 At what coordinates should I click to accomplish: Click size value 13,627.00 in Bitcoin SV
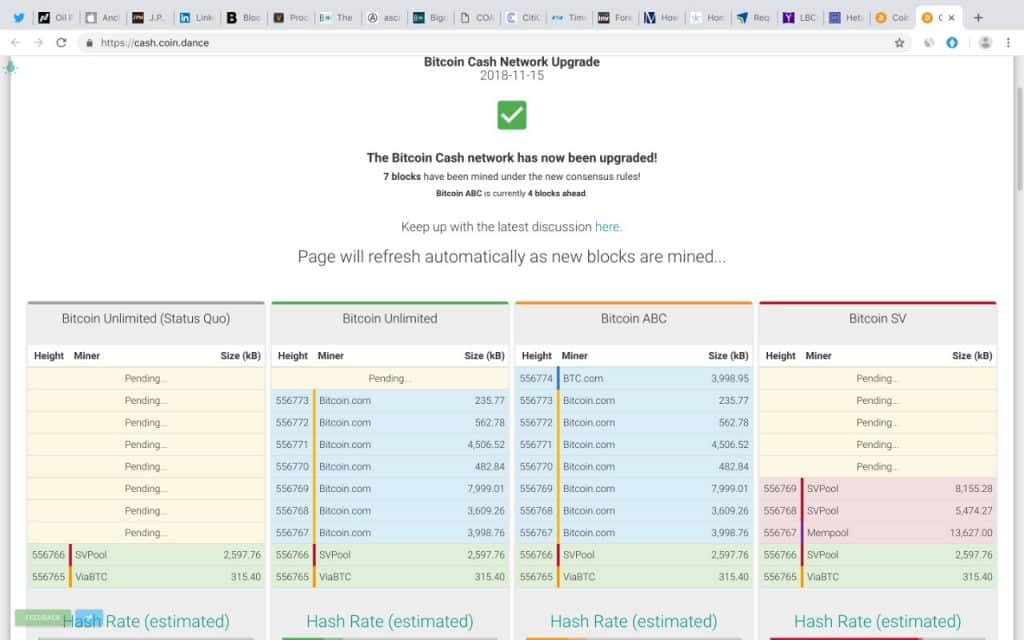tap(970, 533)
